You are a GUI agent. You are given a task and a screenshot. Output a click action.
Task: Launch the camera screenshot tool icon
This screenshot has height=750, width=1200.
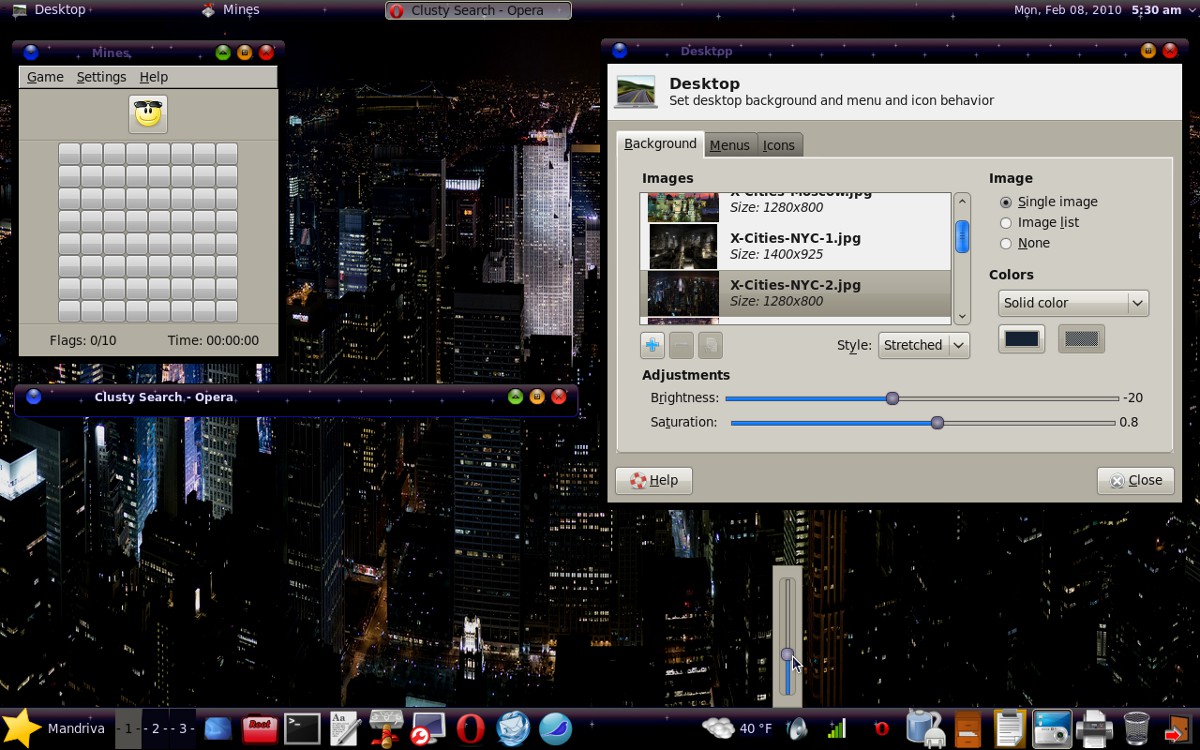point(1052,729)
